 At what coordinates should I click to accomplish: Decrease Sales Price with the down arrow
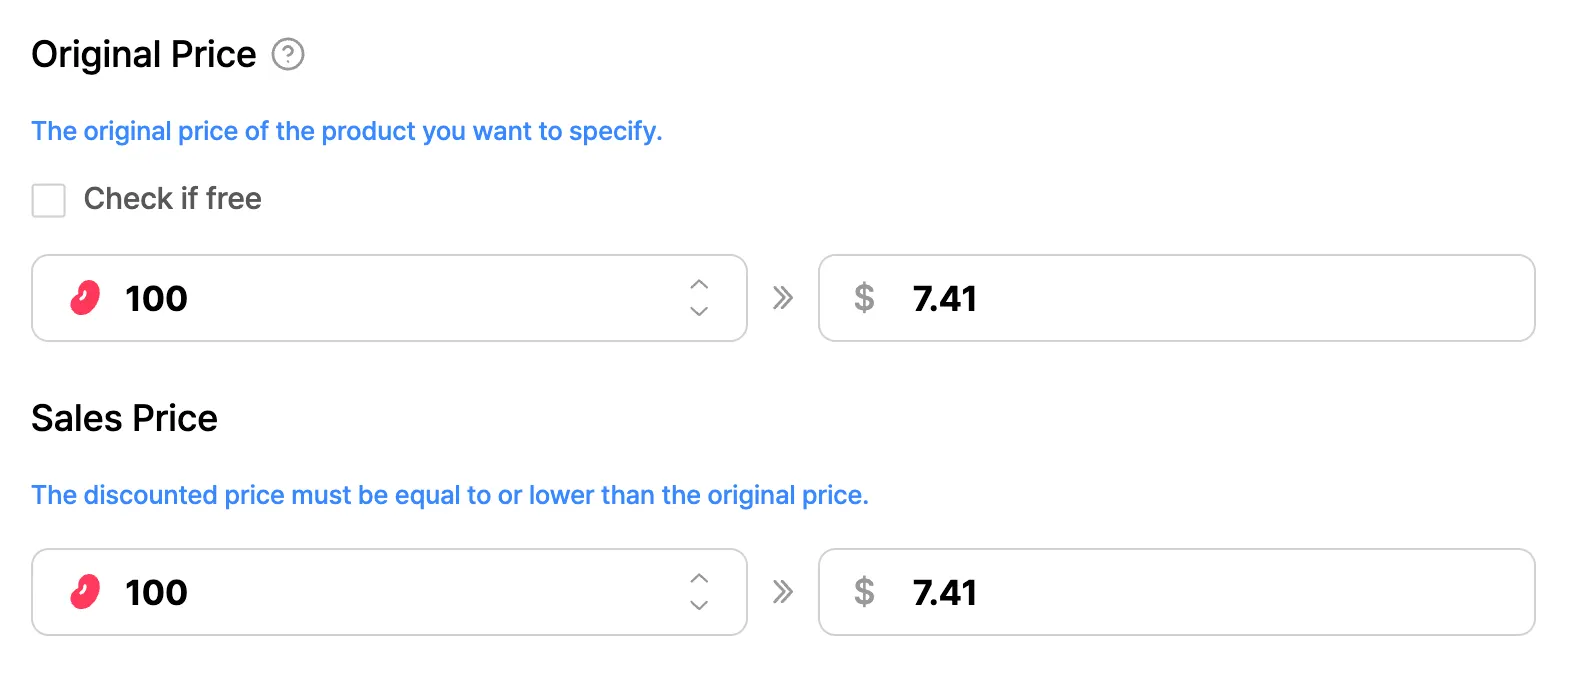point(699,605)
